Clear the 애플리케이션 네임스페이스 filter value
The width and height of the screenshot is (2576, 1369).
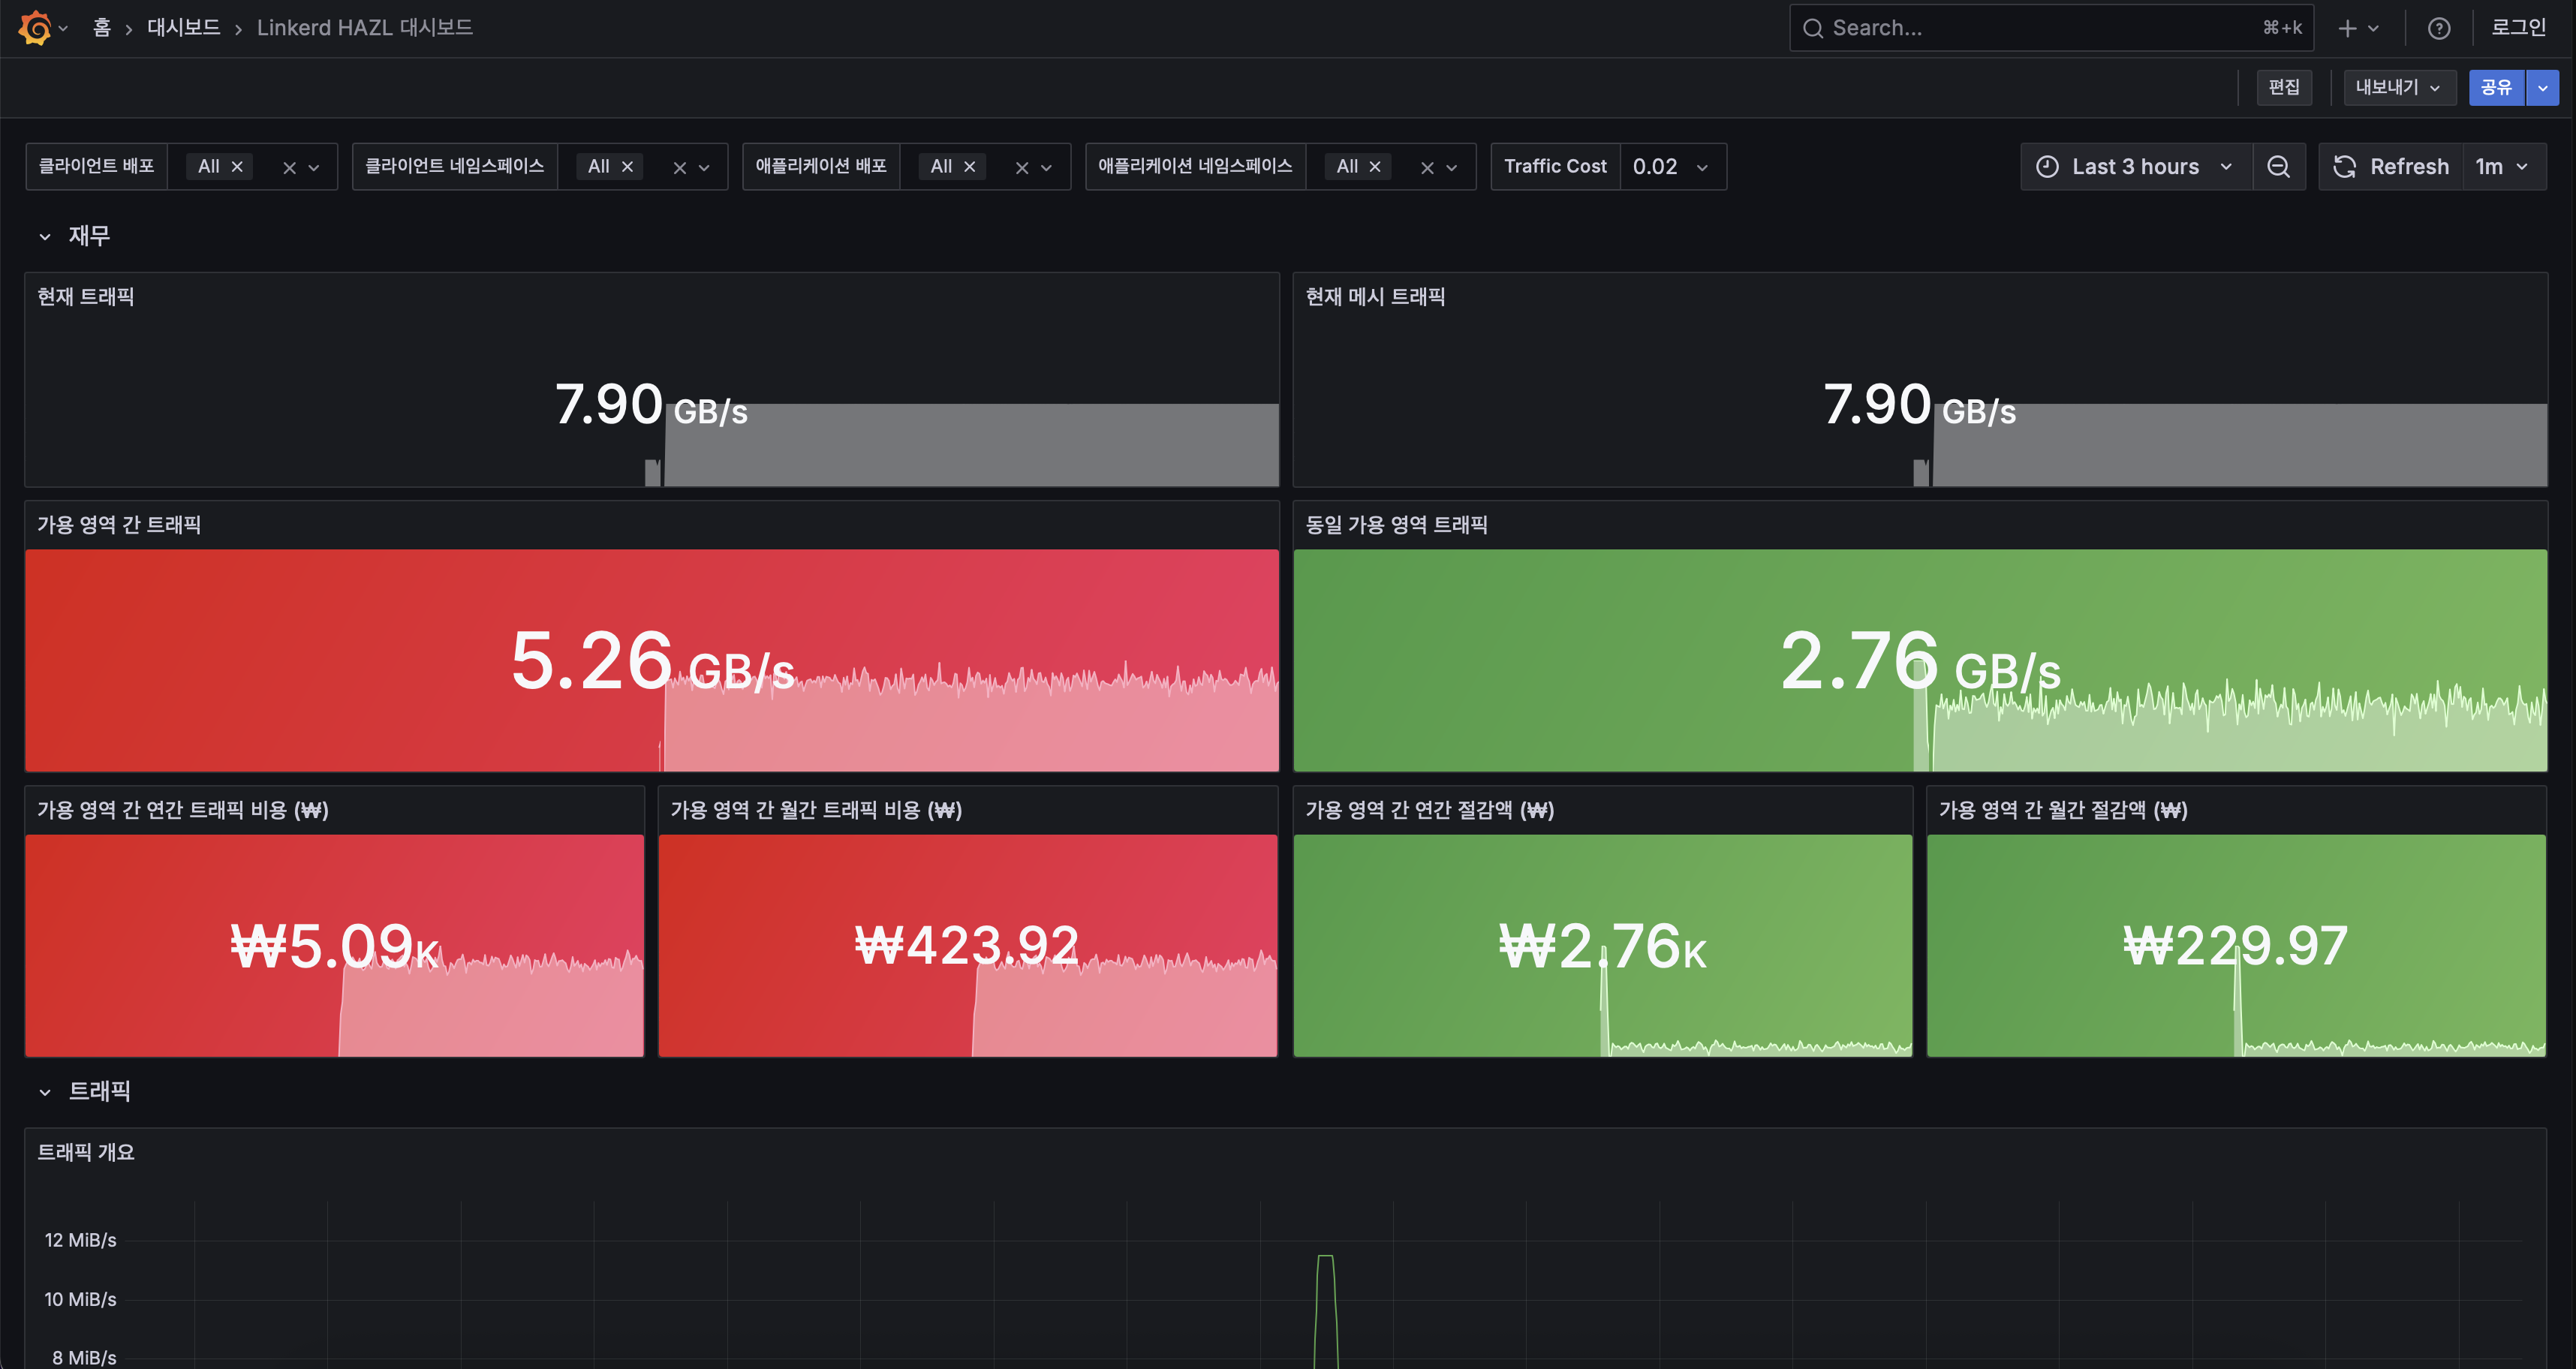(x=1427, y=167)
